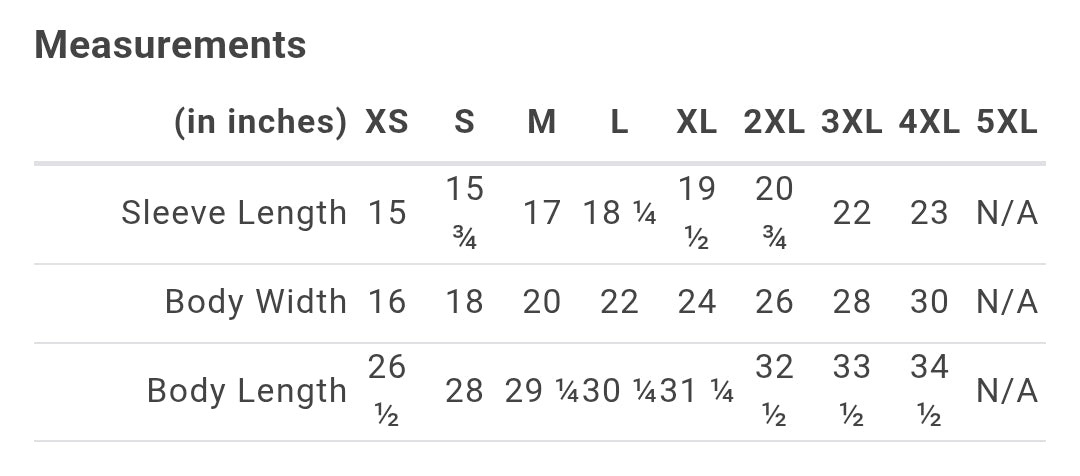Select the XS size column header

click(386, 122)
